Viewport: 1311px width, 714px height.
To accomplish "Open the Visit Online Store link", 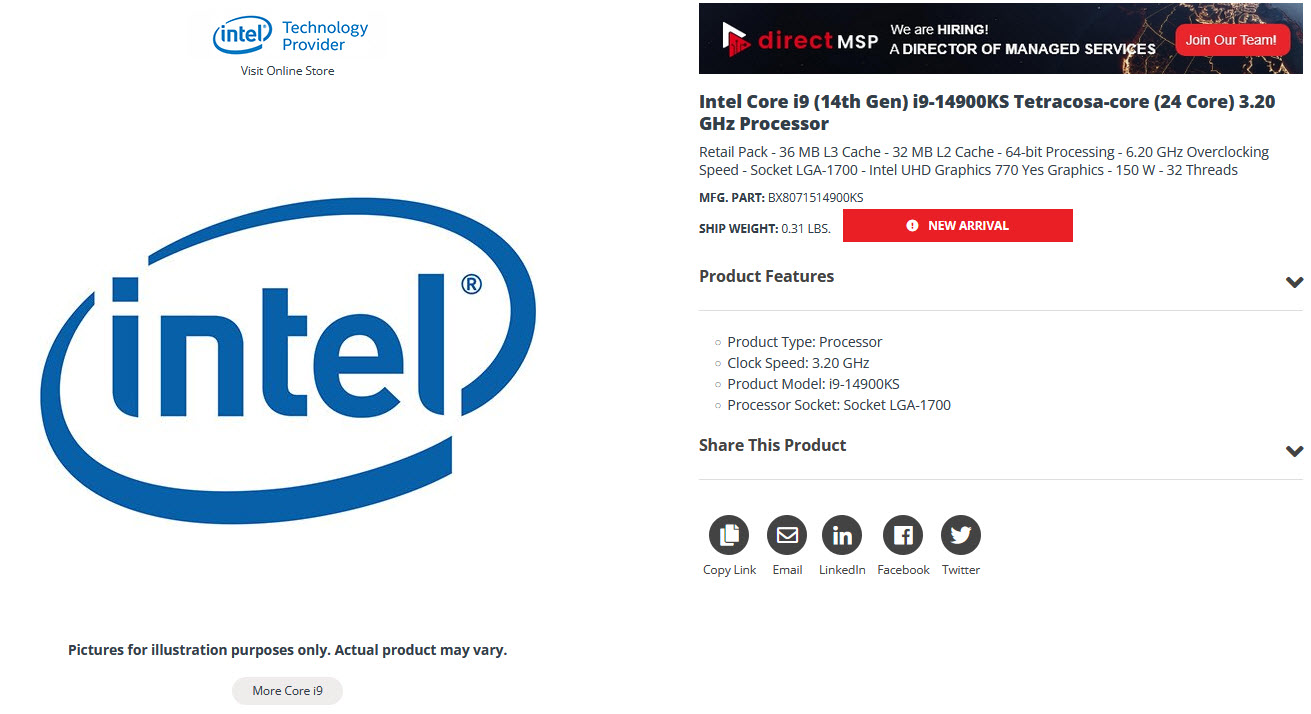I will point(287,71).
